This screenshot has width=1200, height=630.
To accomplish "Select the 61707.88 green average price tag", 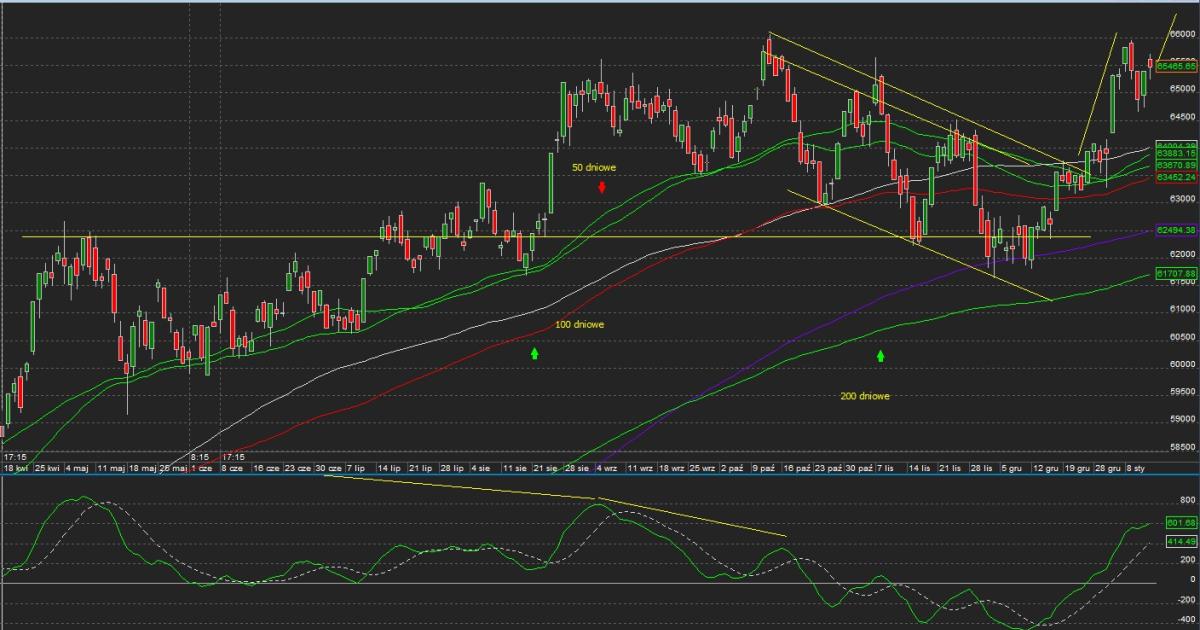I will 1176,273.
